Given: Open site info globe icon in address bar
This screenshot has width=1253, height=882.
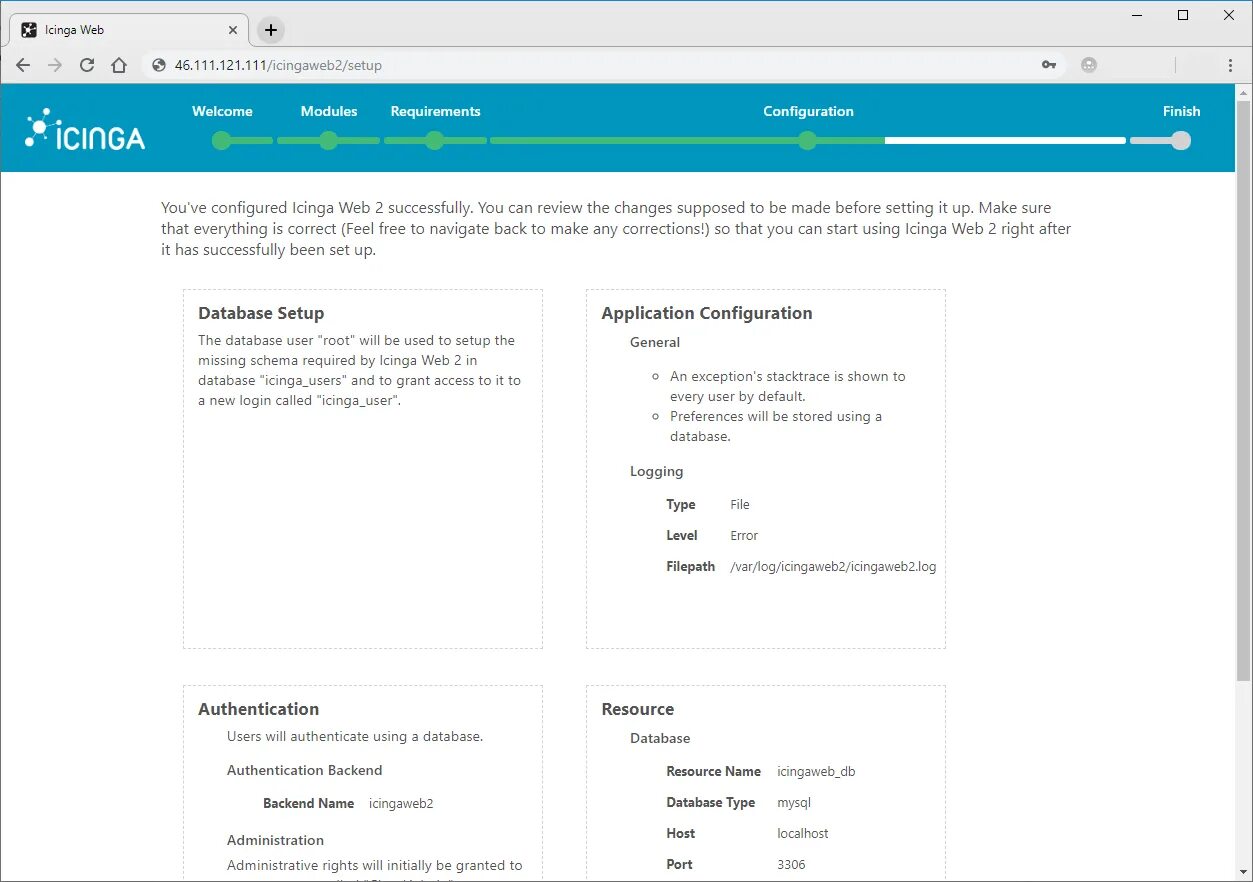Looking at the screenshot, I should tap(158, 65).
